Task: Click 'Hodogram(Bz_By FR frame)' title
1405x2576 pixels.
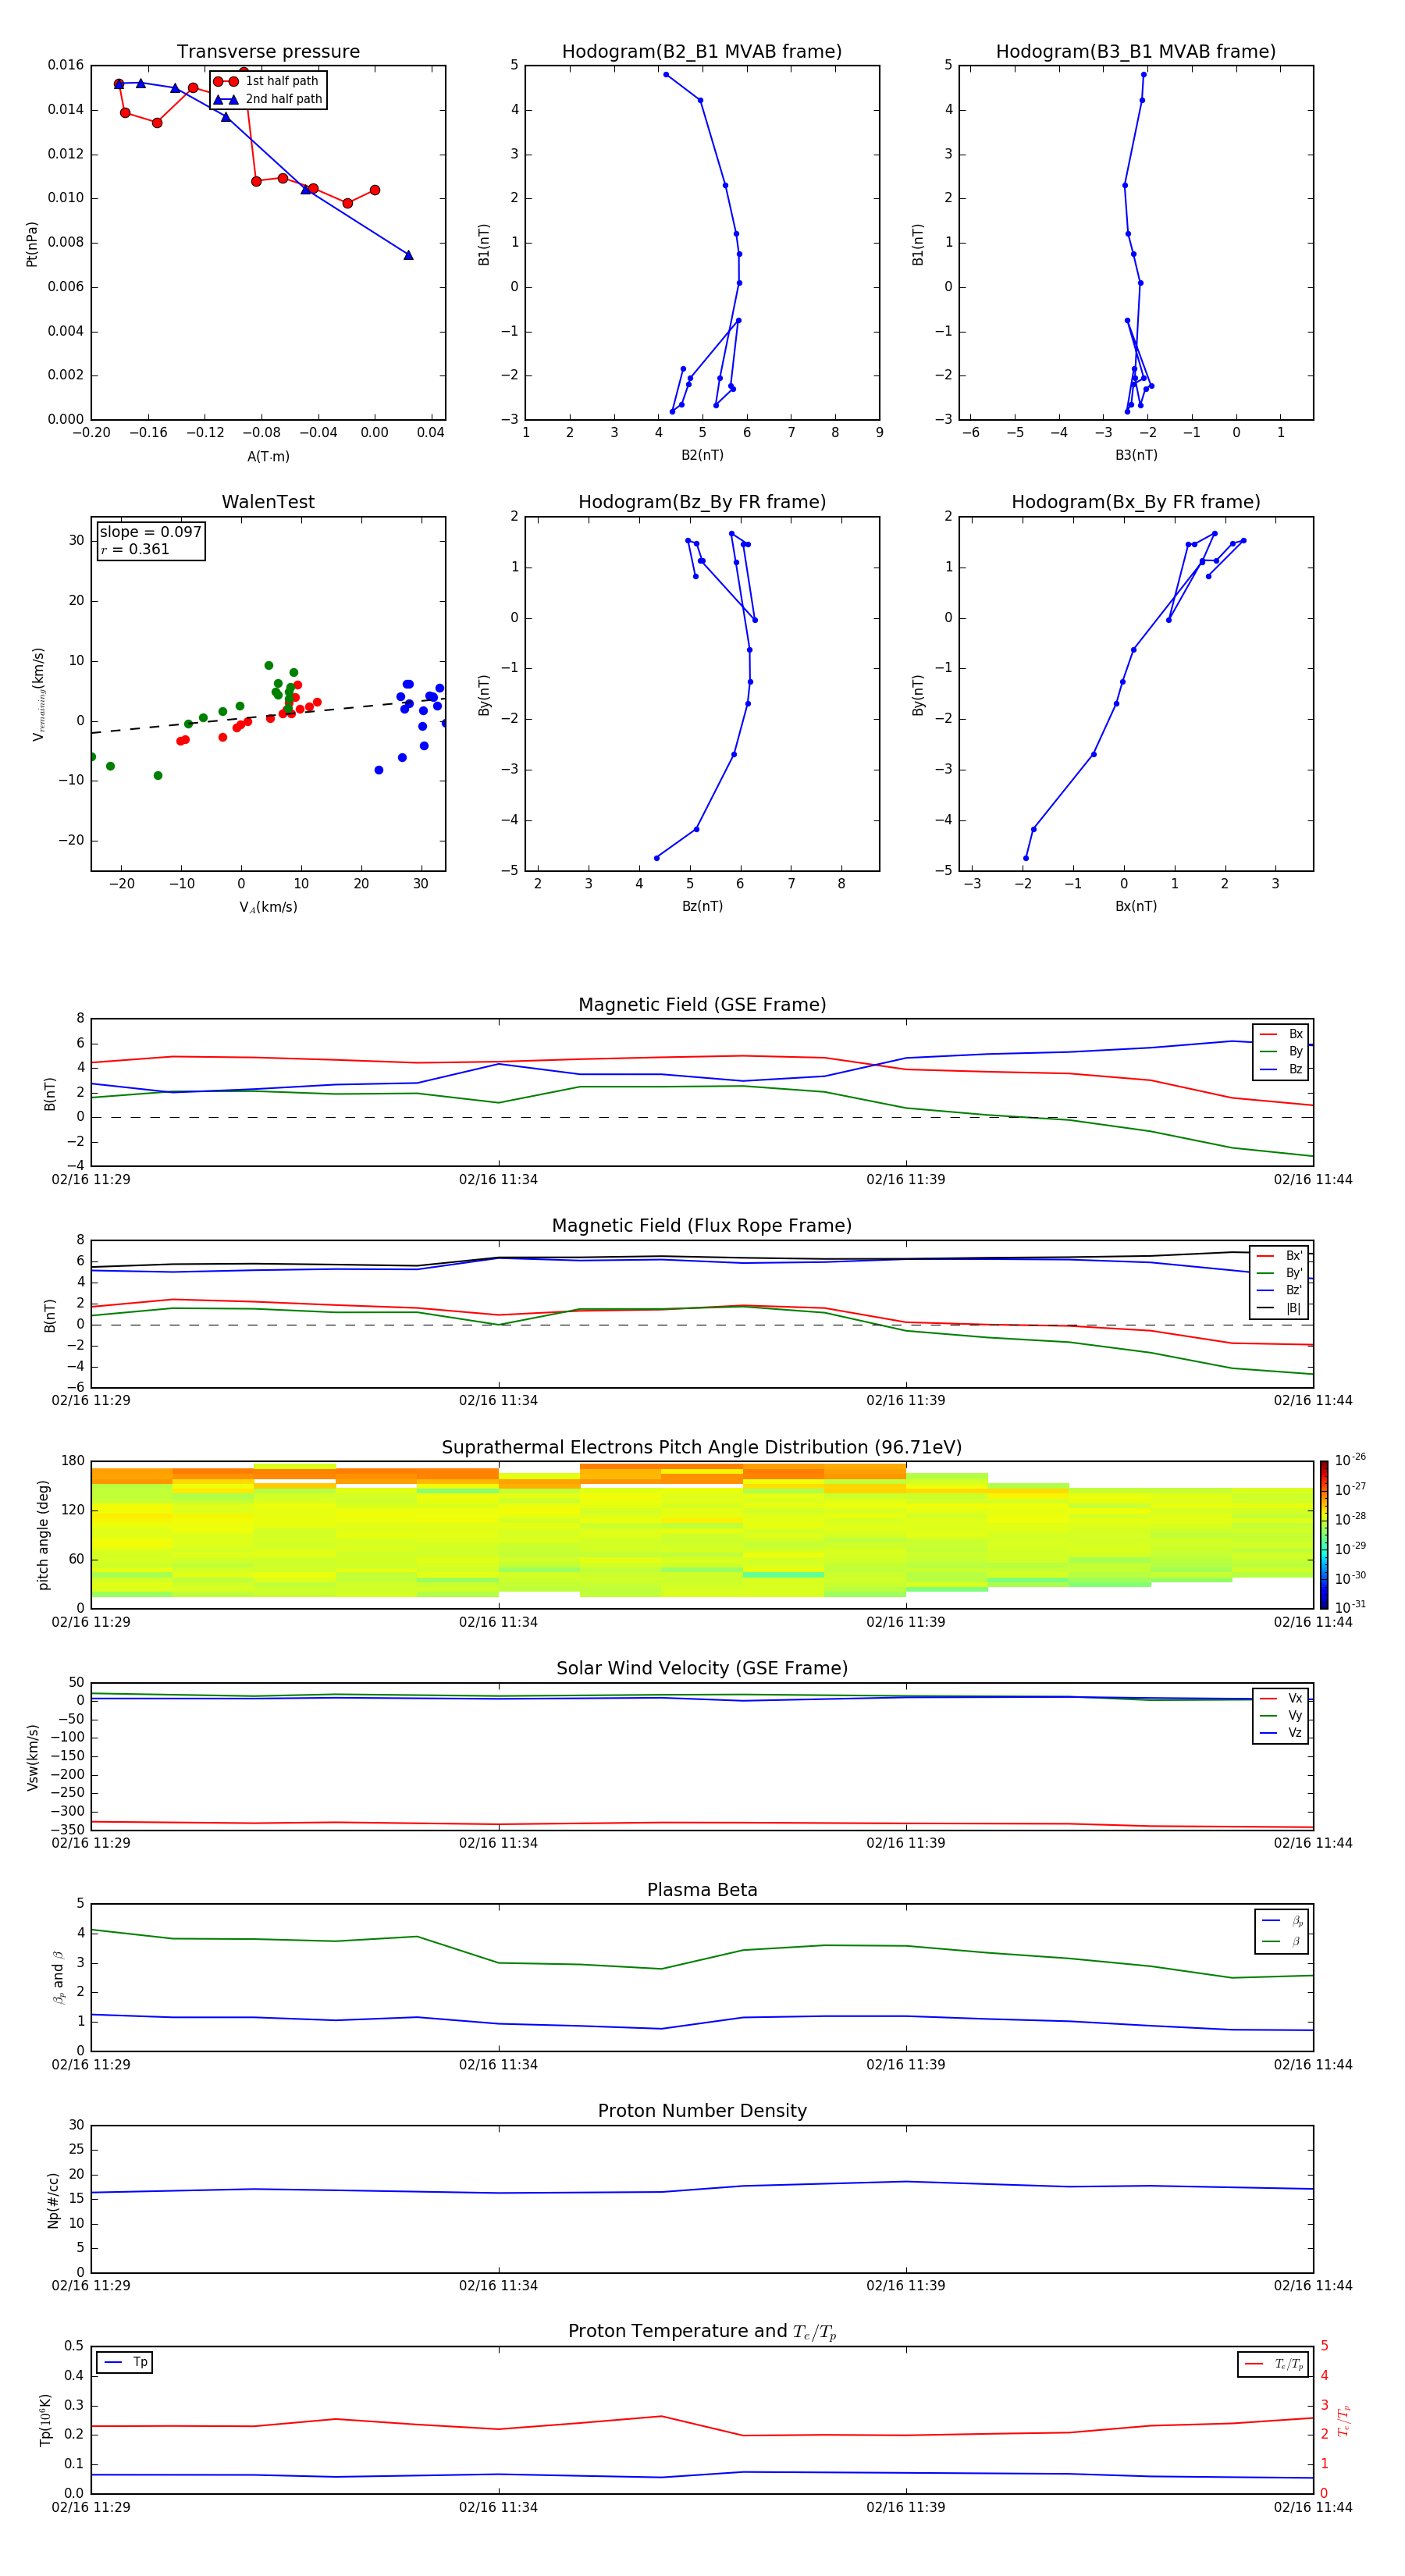Action: click(702, 502)
